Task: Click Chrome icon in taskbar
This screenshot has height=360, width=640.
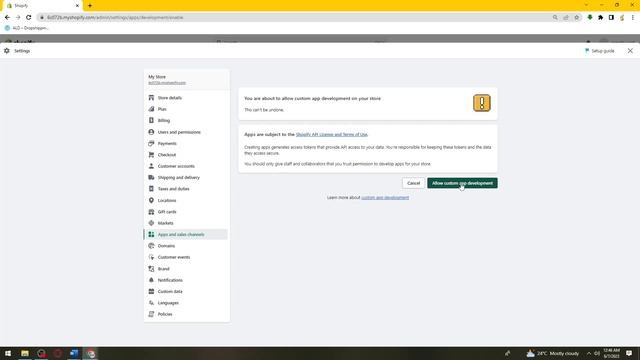Action: [x=91, y=353]
